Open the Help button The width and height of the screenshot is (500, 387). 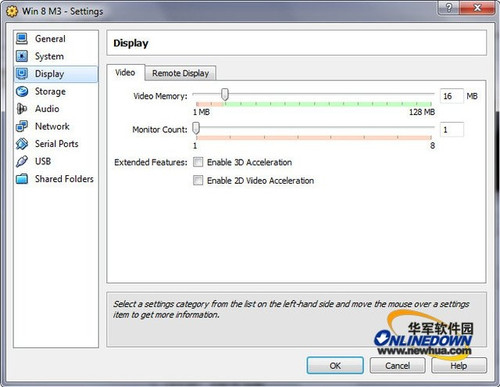point(459,366)
